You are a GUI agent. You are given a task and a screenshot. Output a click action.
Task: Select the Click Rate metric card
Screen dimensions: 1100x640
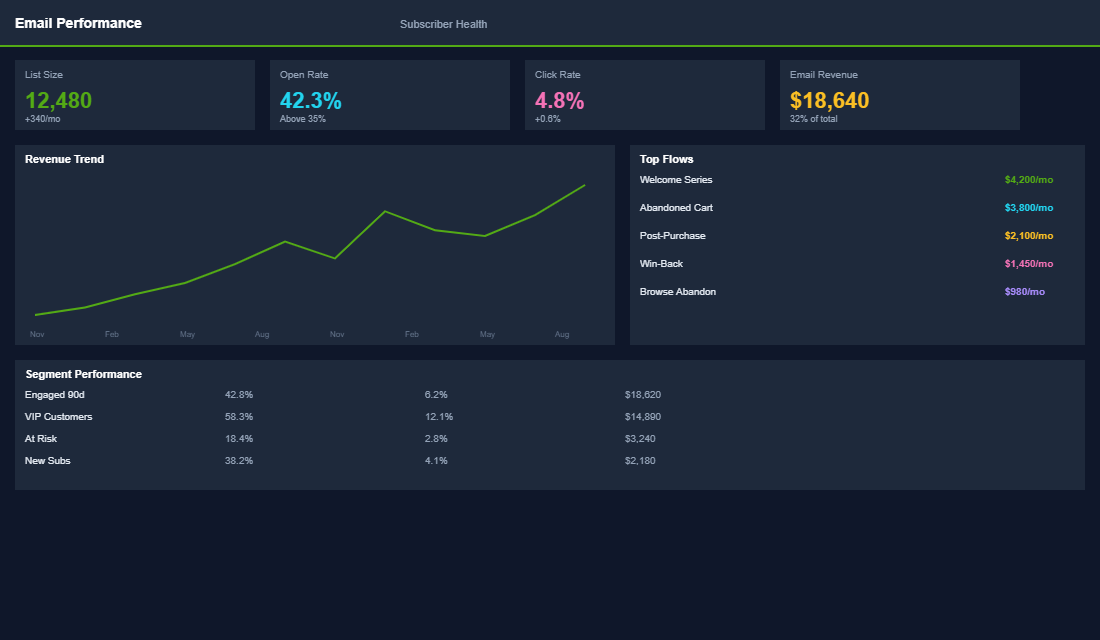click(645, 95)
